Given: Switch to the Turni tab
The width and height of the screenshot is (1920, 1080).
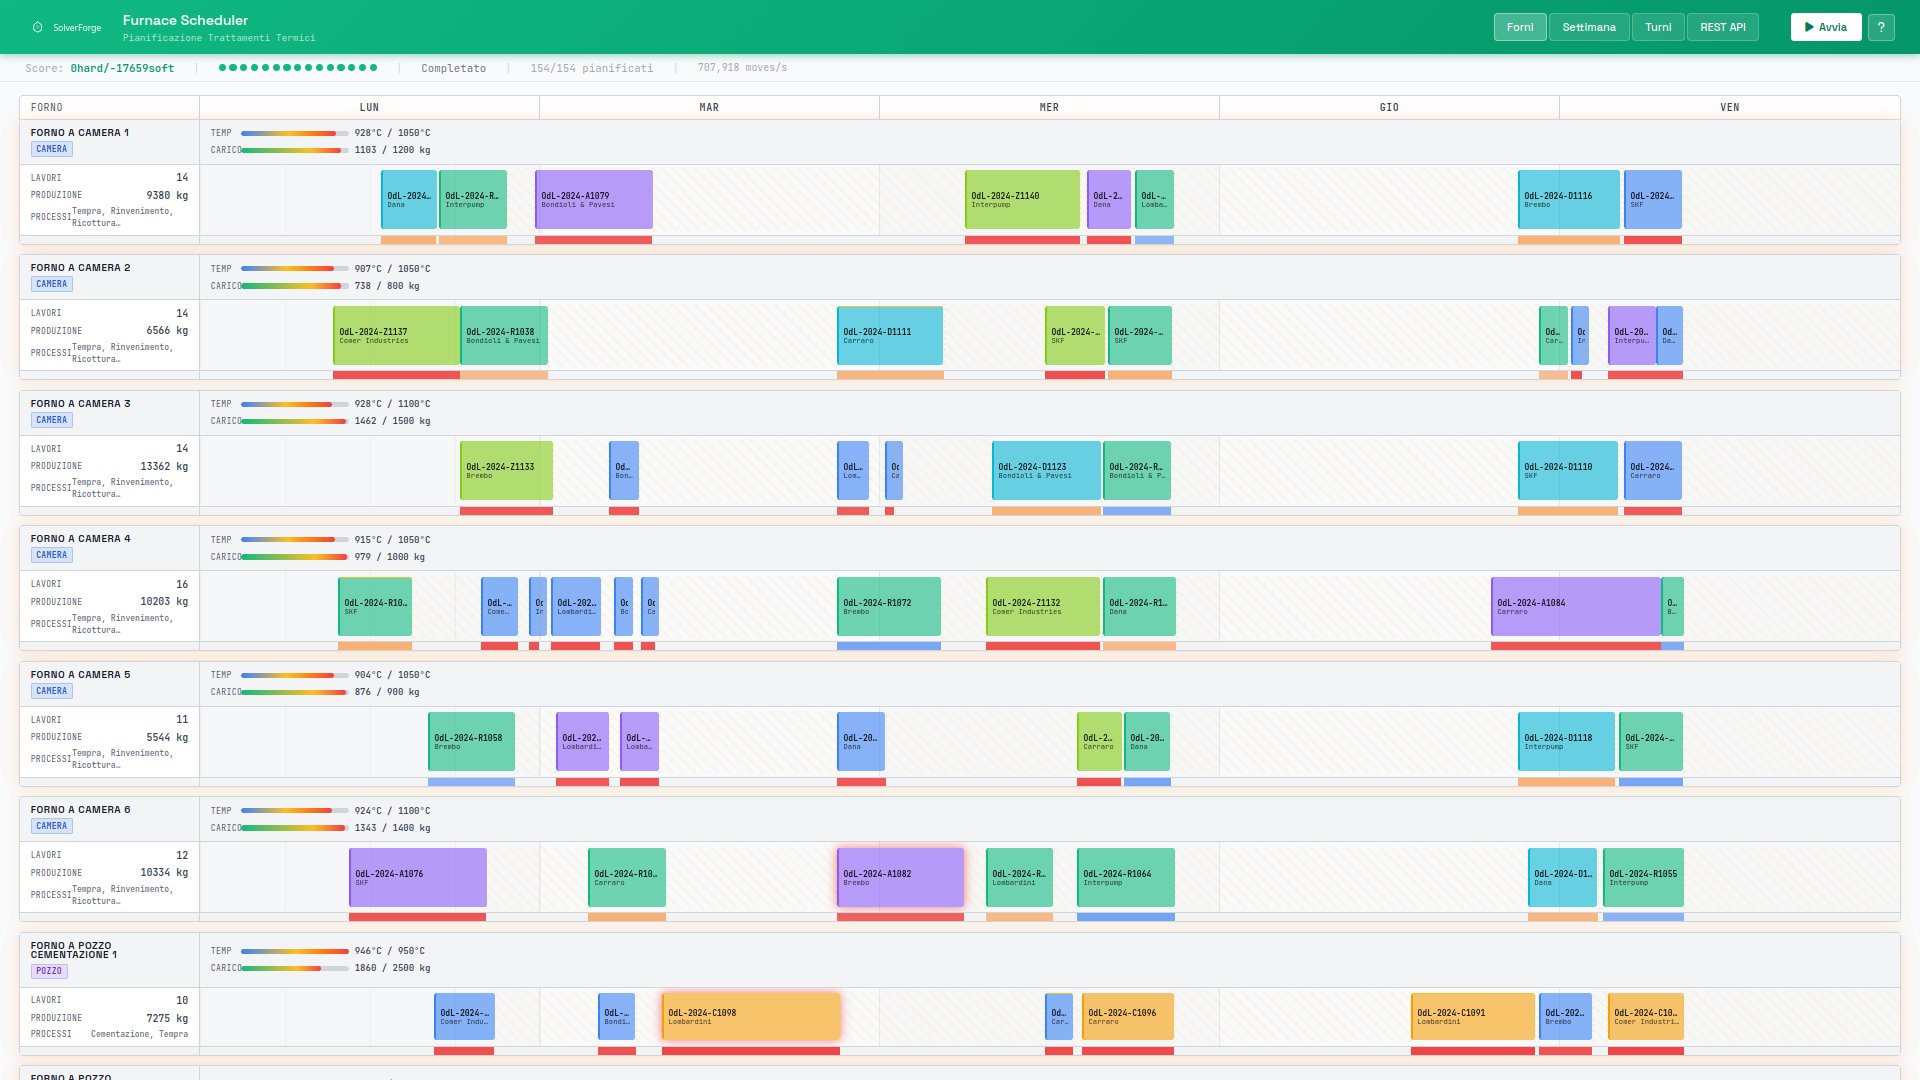Looking at the screenshot, I should coord(1658,27).
